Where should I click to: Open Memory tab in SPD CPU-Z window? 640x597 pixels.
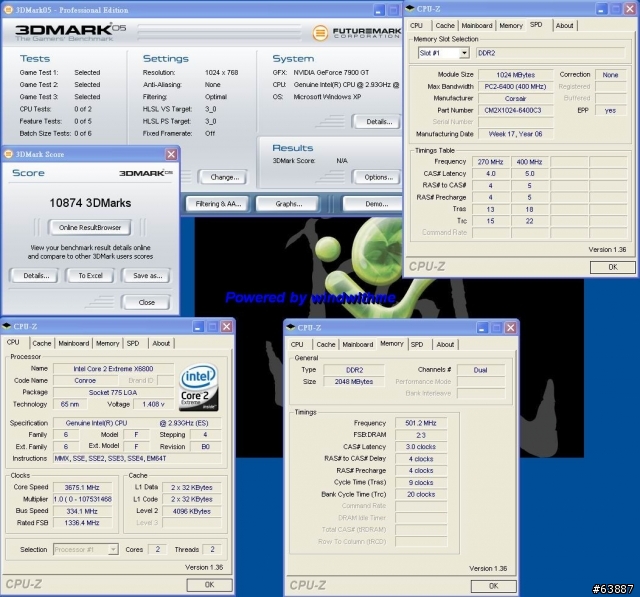click(x=511, y=26)
